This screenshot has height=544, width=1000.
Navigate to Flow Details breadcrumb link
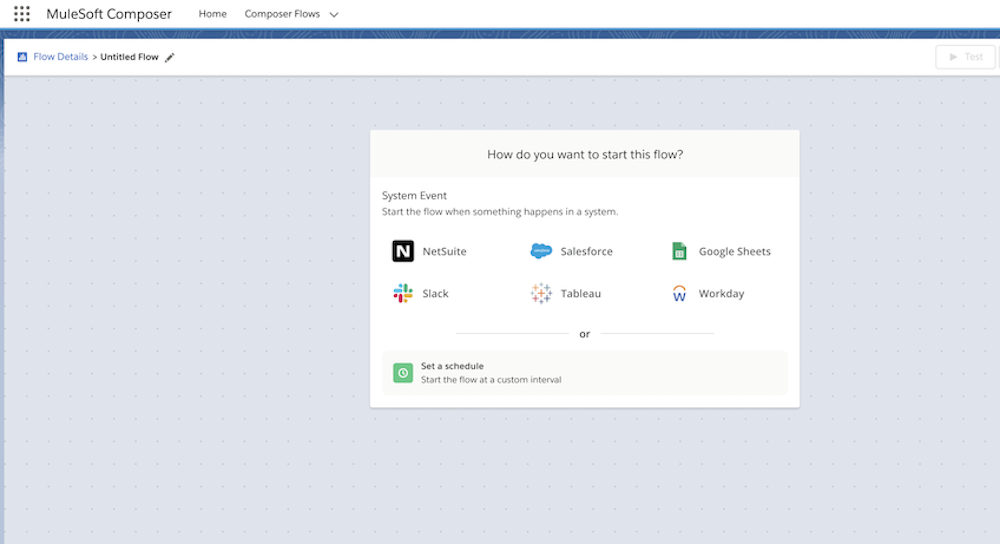(x=61, y=57)
